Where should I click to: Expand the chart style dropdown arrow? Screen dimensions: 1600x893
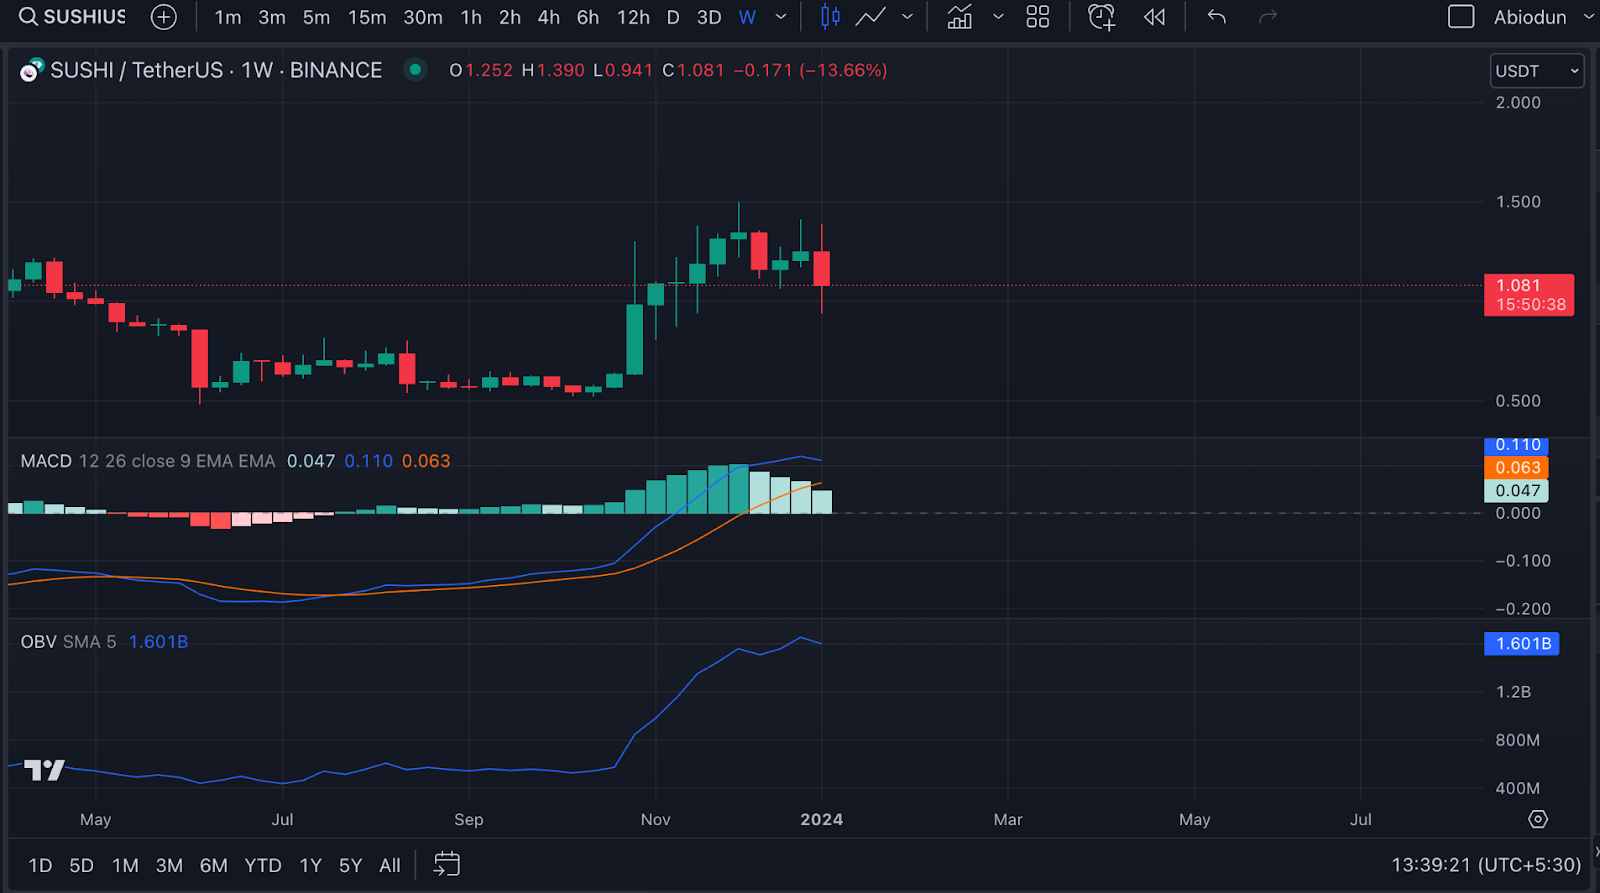(x=908, y=17)
